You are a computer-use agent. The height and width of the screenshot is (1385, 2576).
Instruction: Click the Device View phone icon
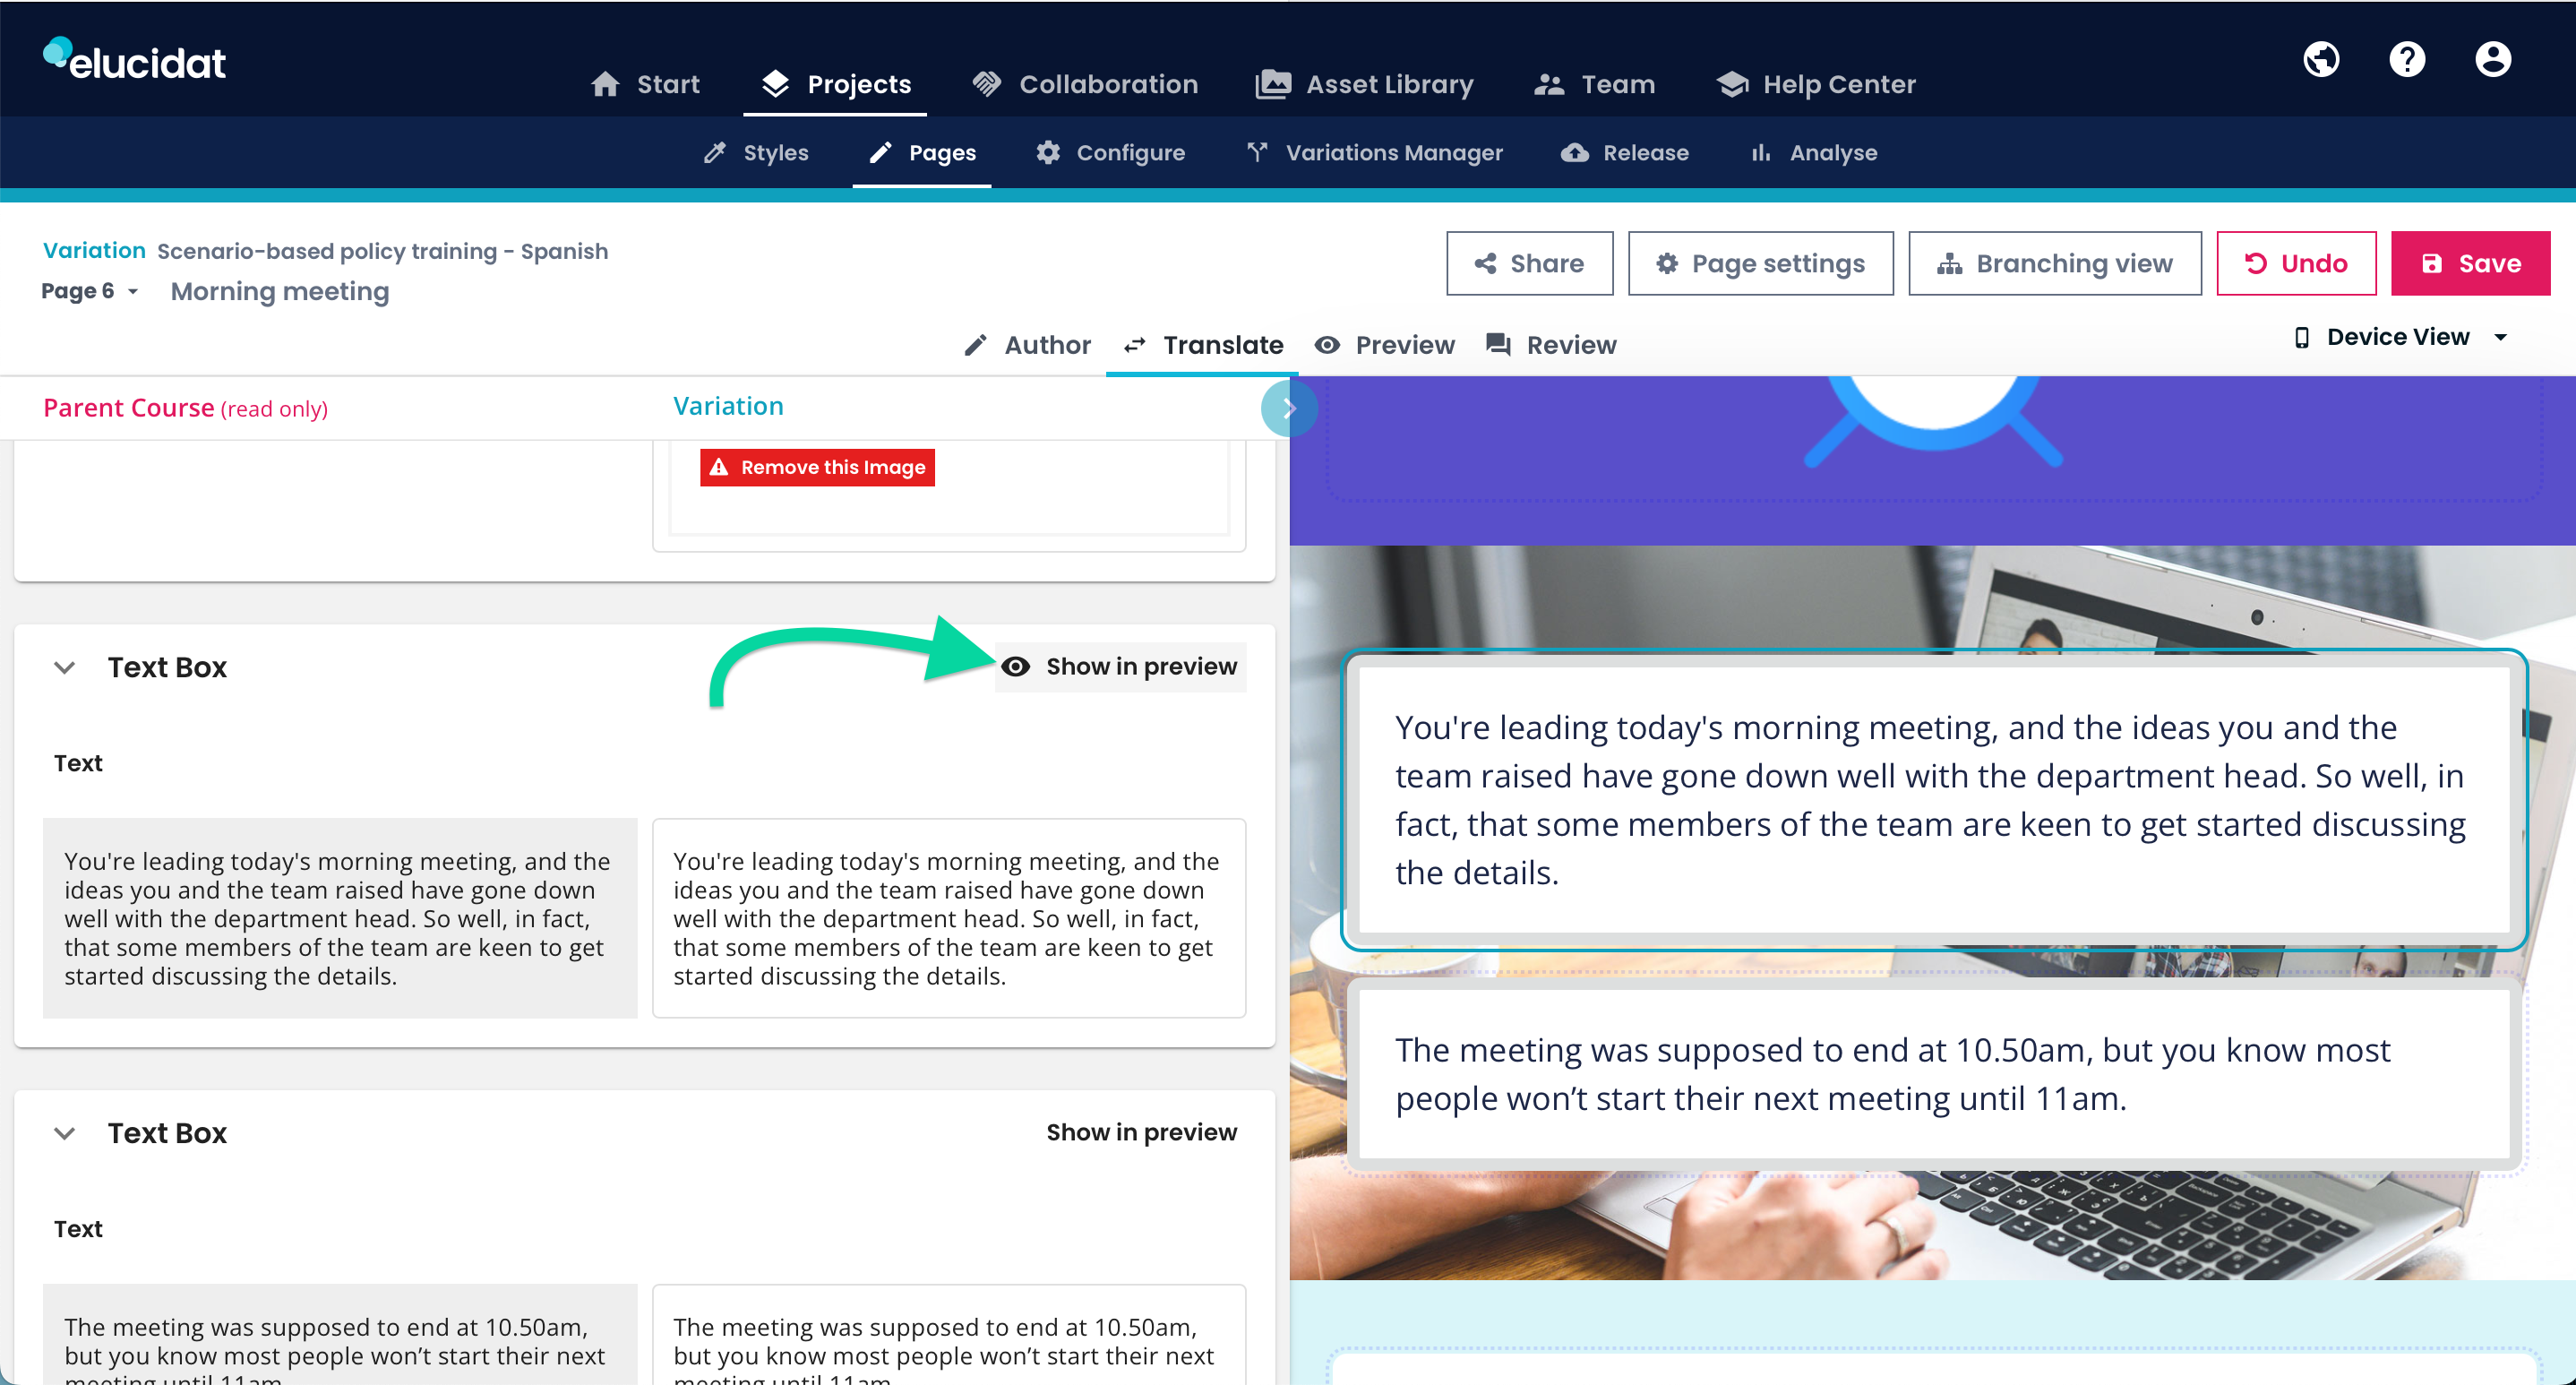(2301, 337)
